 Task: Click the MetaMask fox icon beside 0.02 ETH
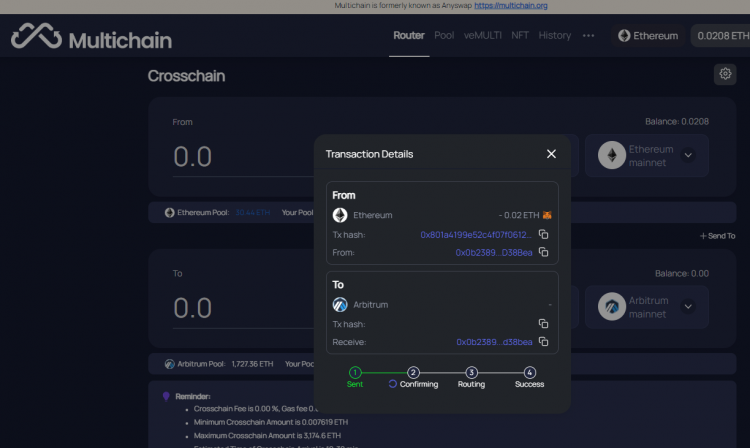(x=548, y=215)
